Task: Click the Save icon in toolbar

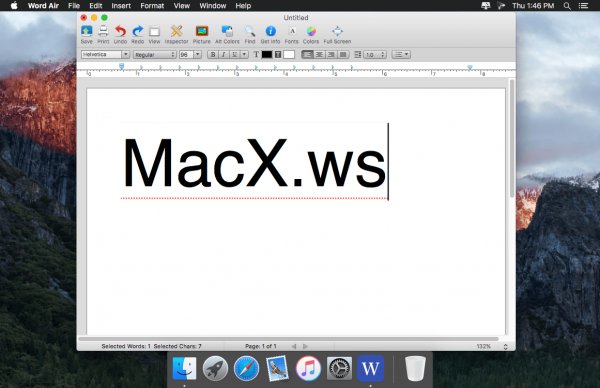Action: 86,31
